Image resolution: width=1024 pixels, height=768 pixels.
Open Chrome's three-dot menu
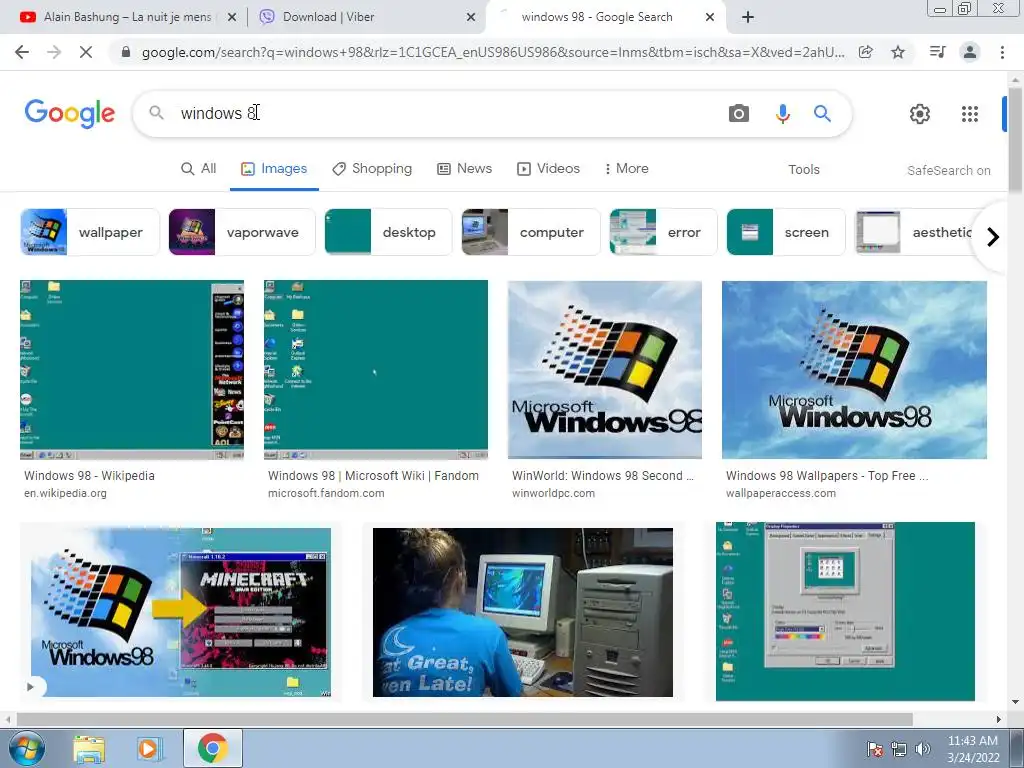click(1002, 52)
